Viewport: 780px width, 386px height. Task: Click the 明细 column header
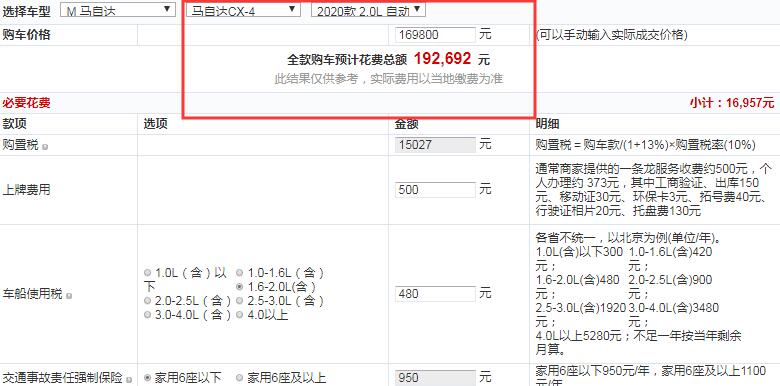(547, 124)
